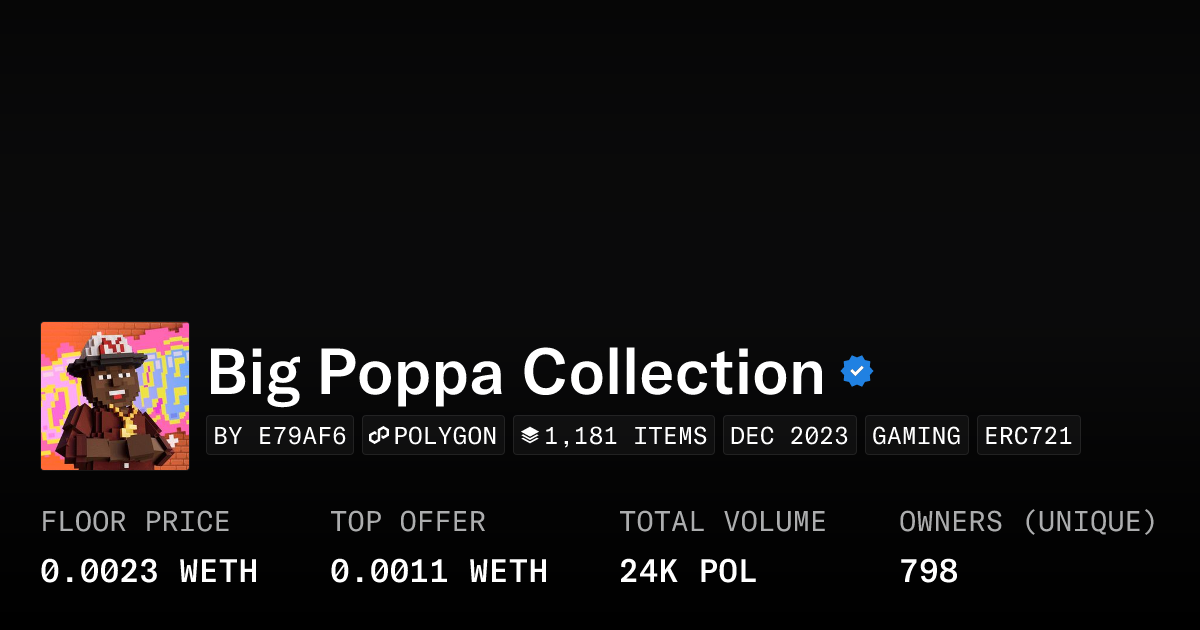Image resolution: width=1200 pixels, height=630 pixels.
Task: Open creator profile BY E79AF6
Action: coord(280,436)
